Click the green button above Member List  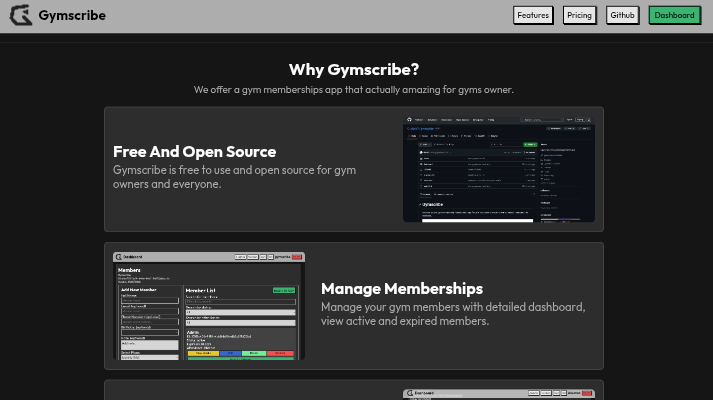click(284, 290)
